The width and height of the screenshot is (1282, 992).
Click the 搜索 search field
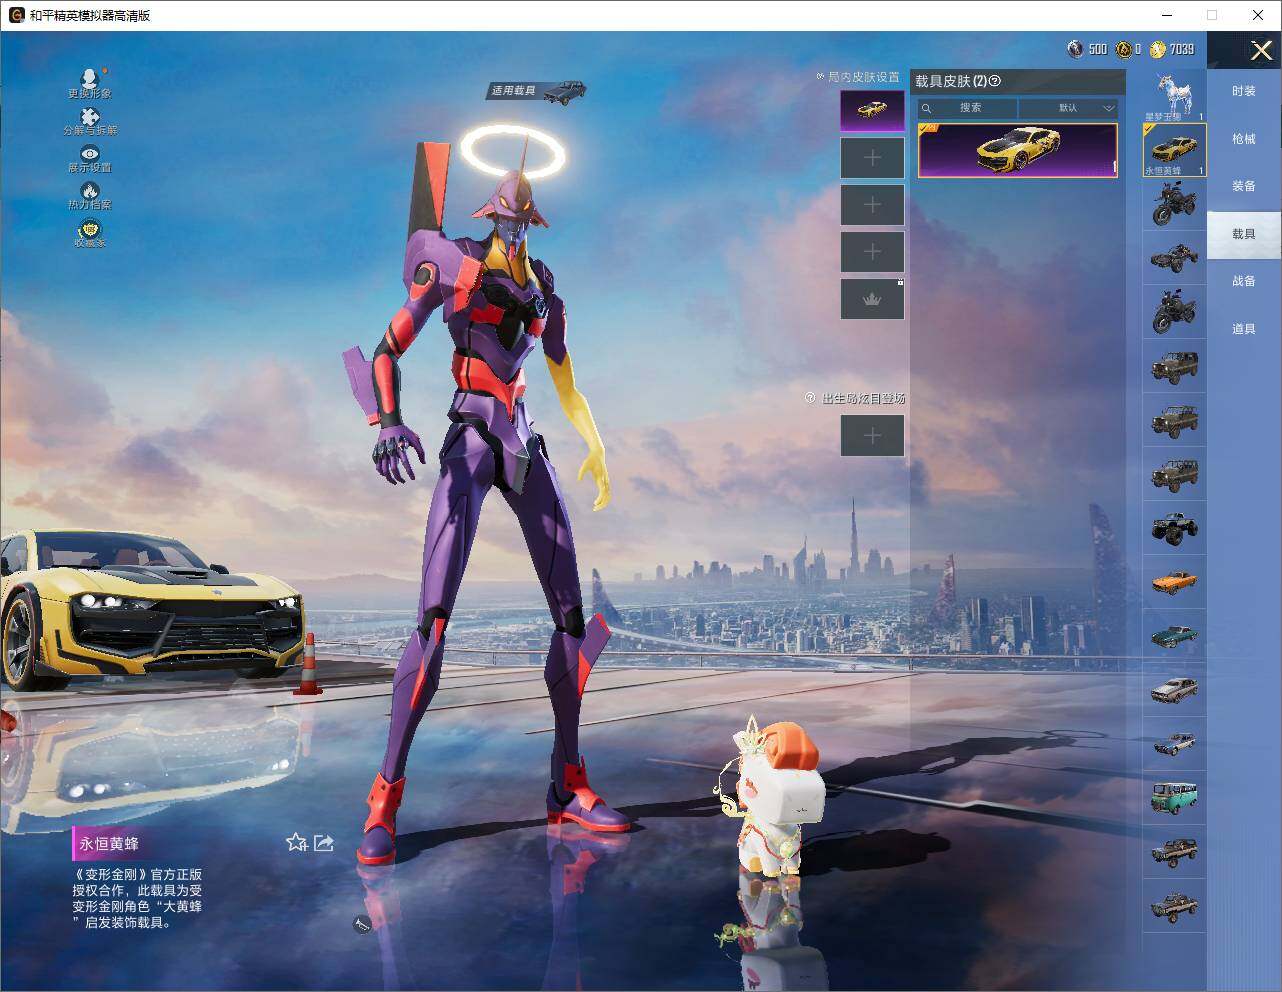click(x=968, y=108)
